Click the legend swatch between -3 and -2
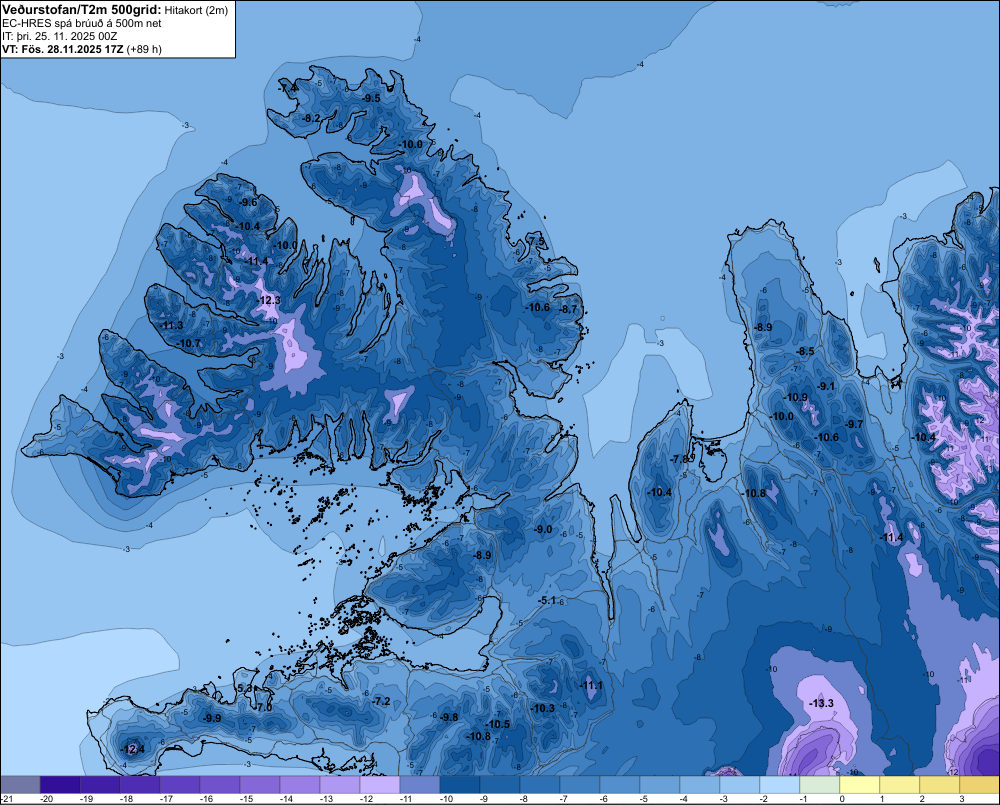The height and width of the screenshot is (805, 1000). pos(740,784)
